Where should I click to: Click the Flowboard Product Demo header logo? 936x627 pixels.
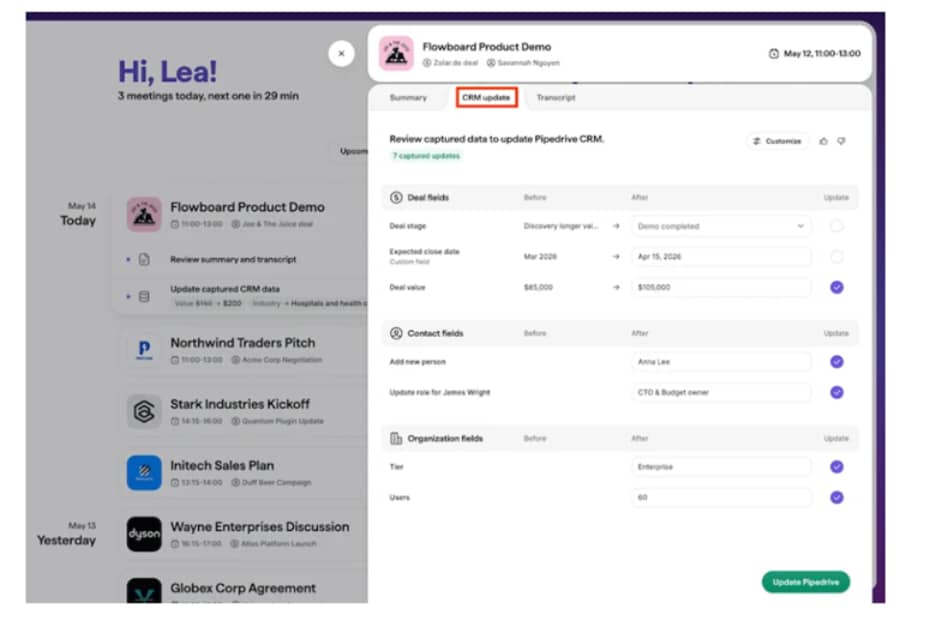(x=396, y=53)
